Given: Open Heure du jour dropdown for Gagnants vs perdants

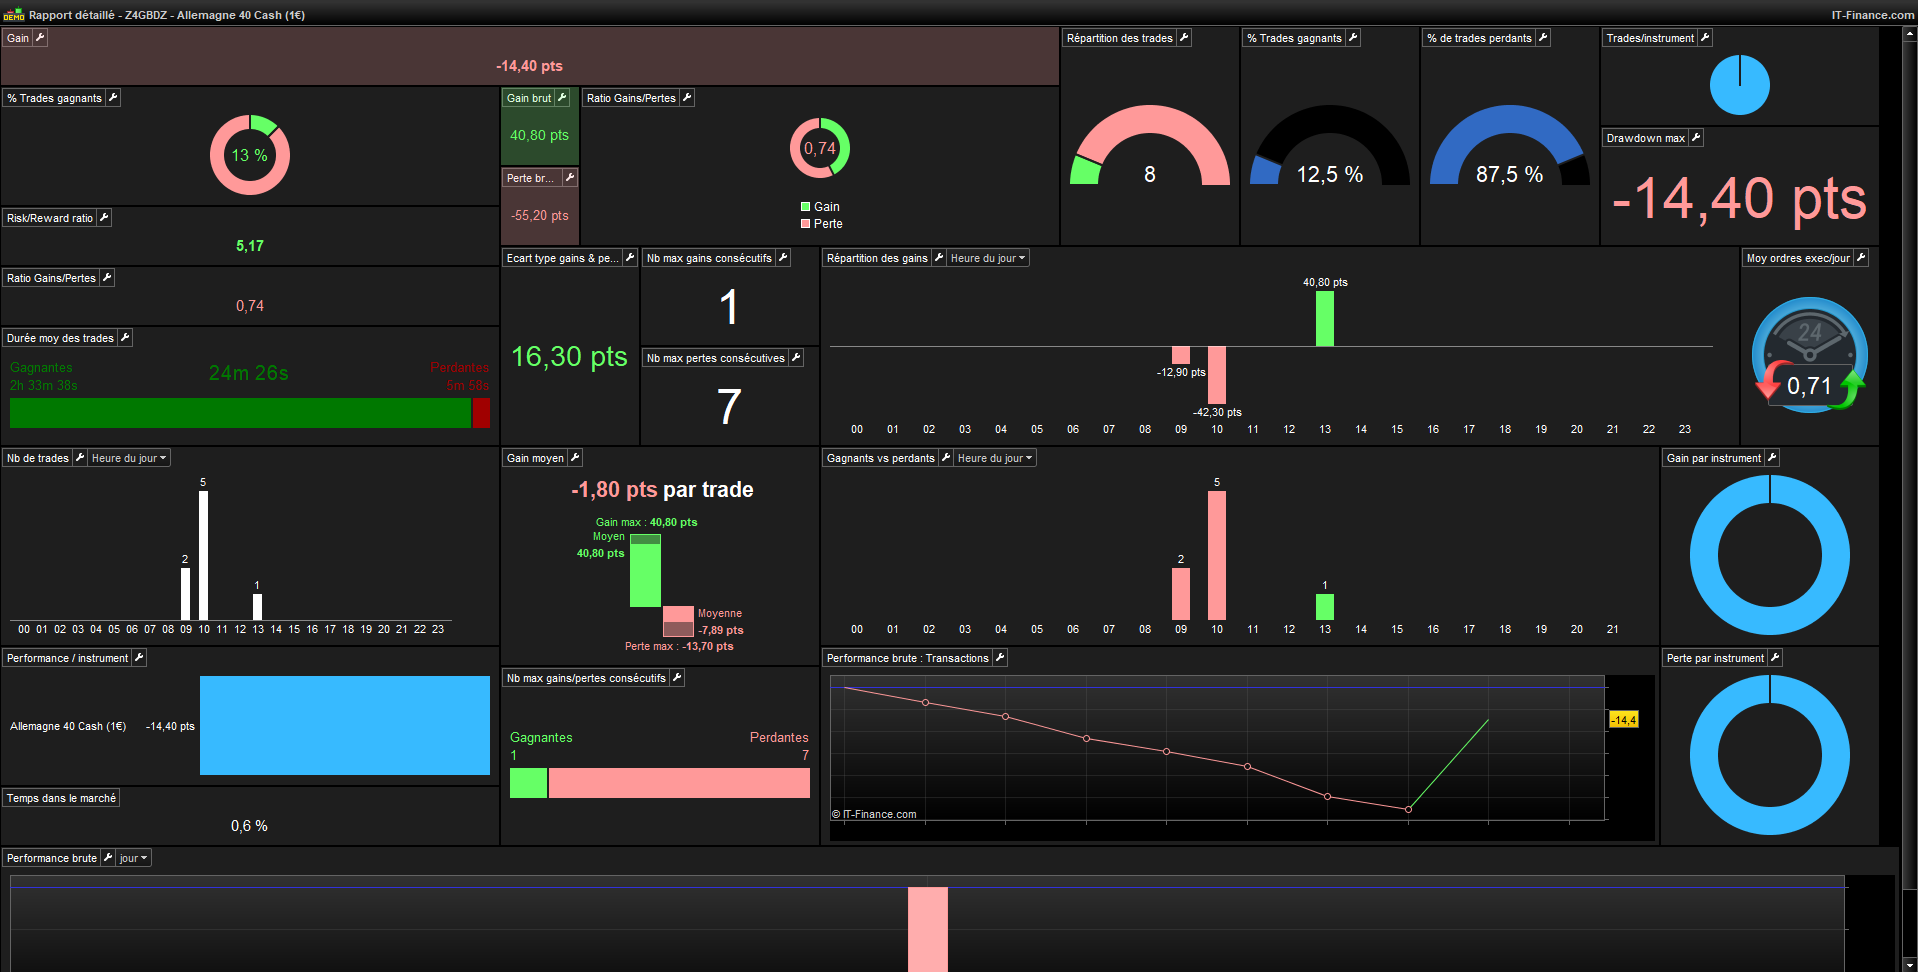Looking at the screenshot, I should tap(995, 458).
